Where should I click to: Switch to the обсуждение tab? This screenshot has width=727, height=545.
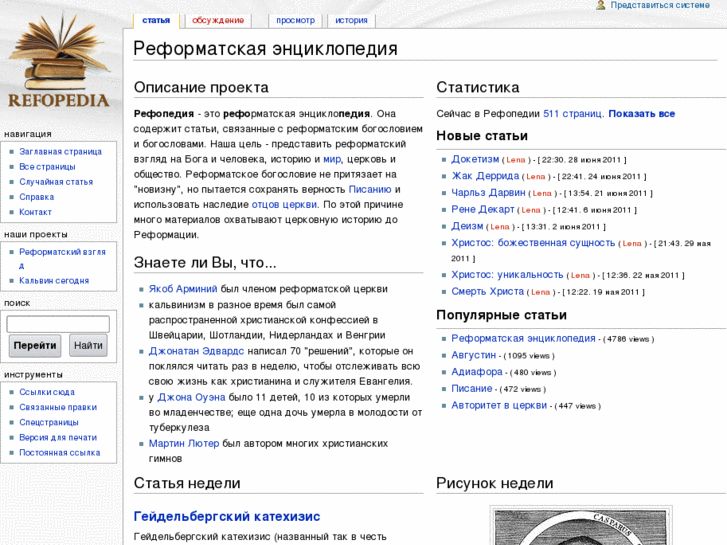click(218, 20)
